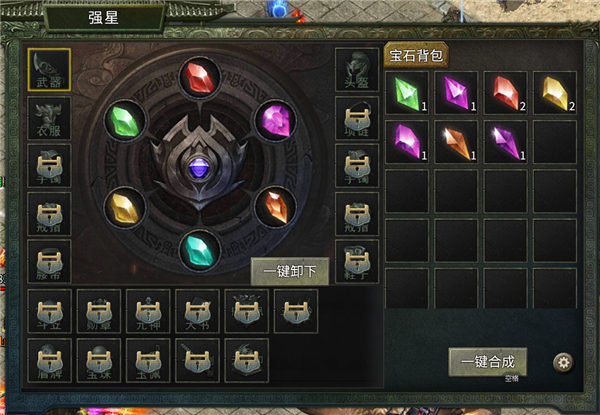
Task: Select the yellow gem with quantity 2
Action: pos(554,93)
